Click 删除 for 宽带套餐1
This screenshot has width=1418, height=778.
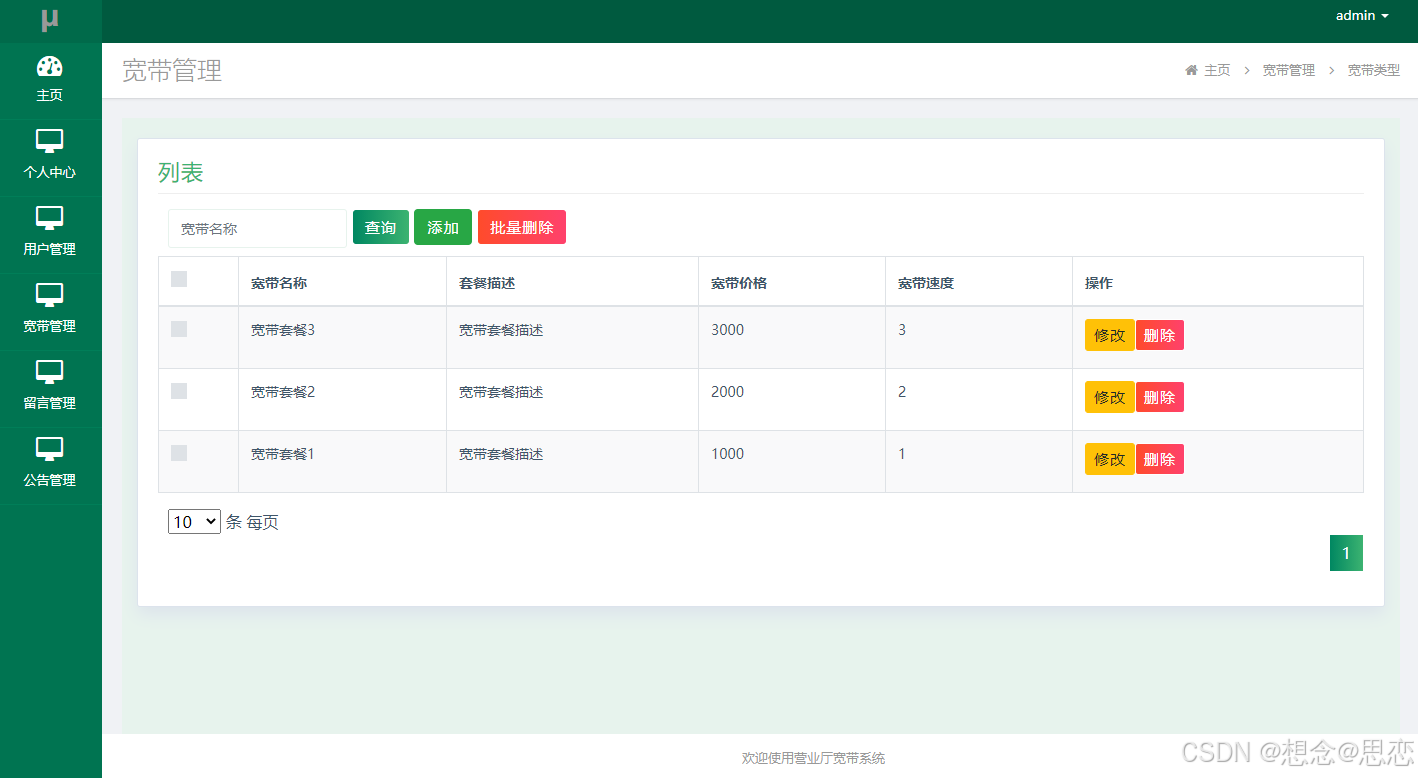click(1160, 459)
